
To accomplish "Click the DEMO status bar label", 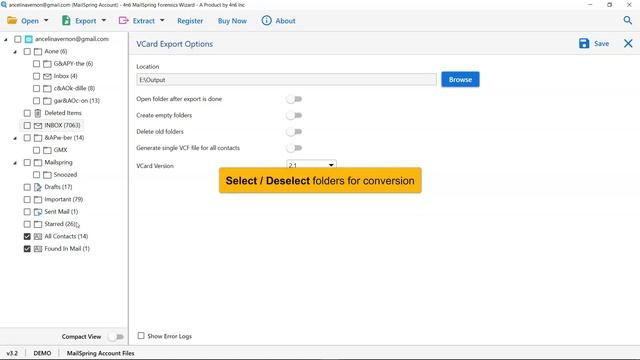I will (42, 353).
